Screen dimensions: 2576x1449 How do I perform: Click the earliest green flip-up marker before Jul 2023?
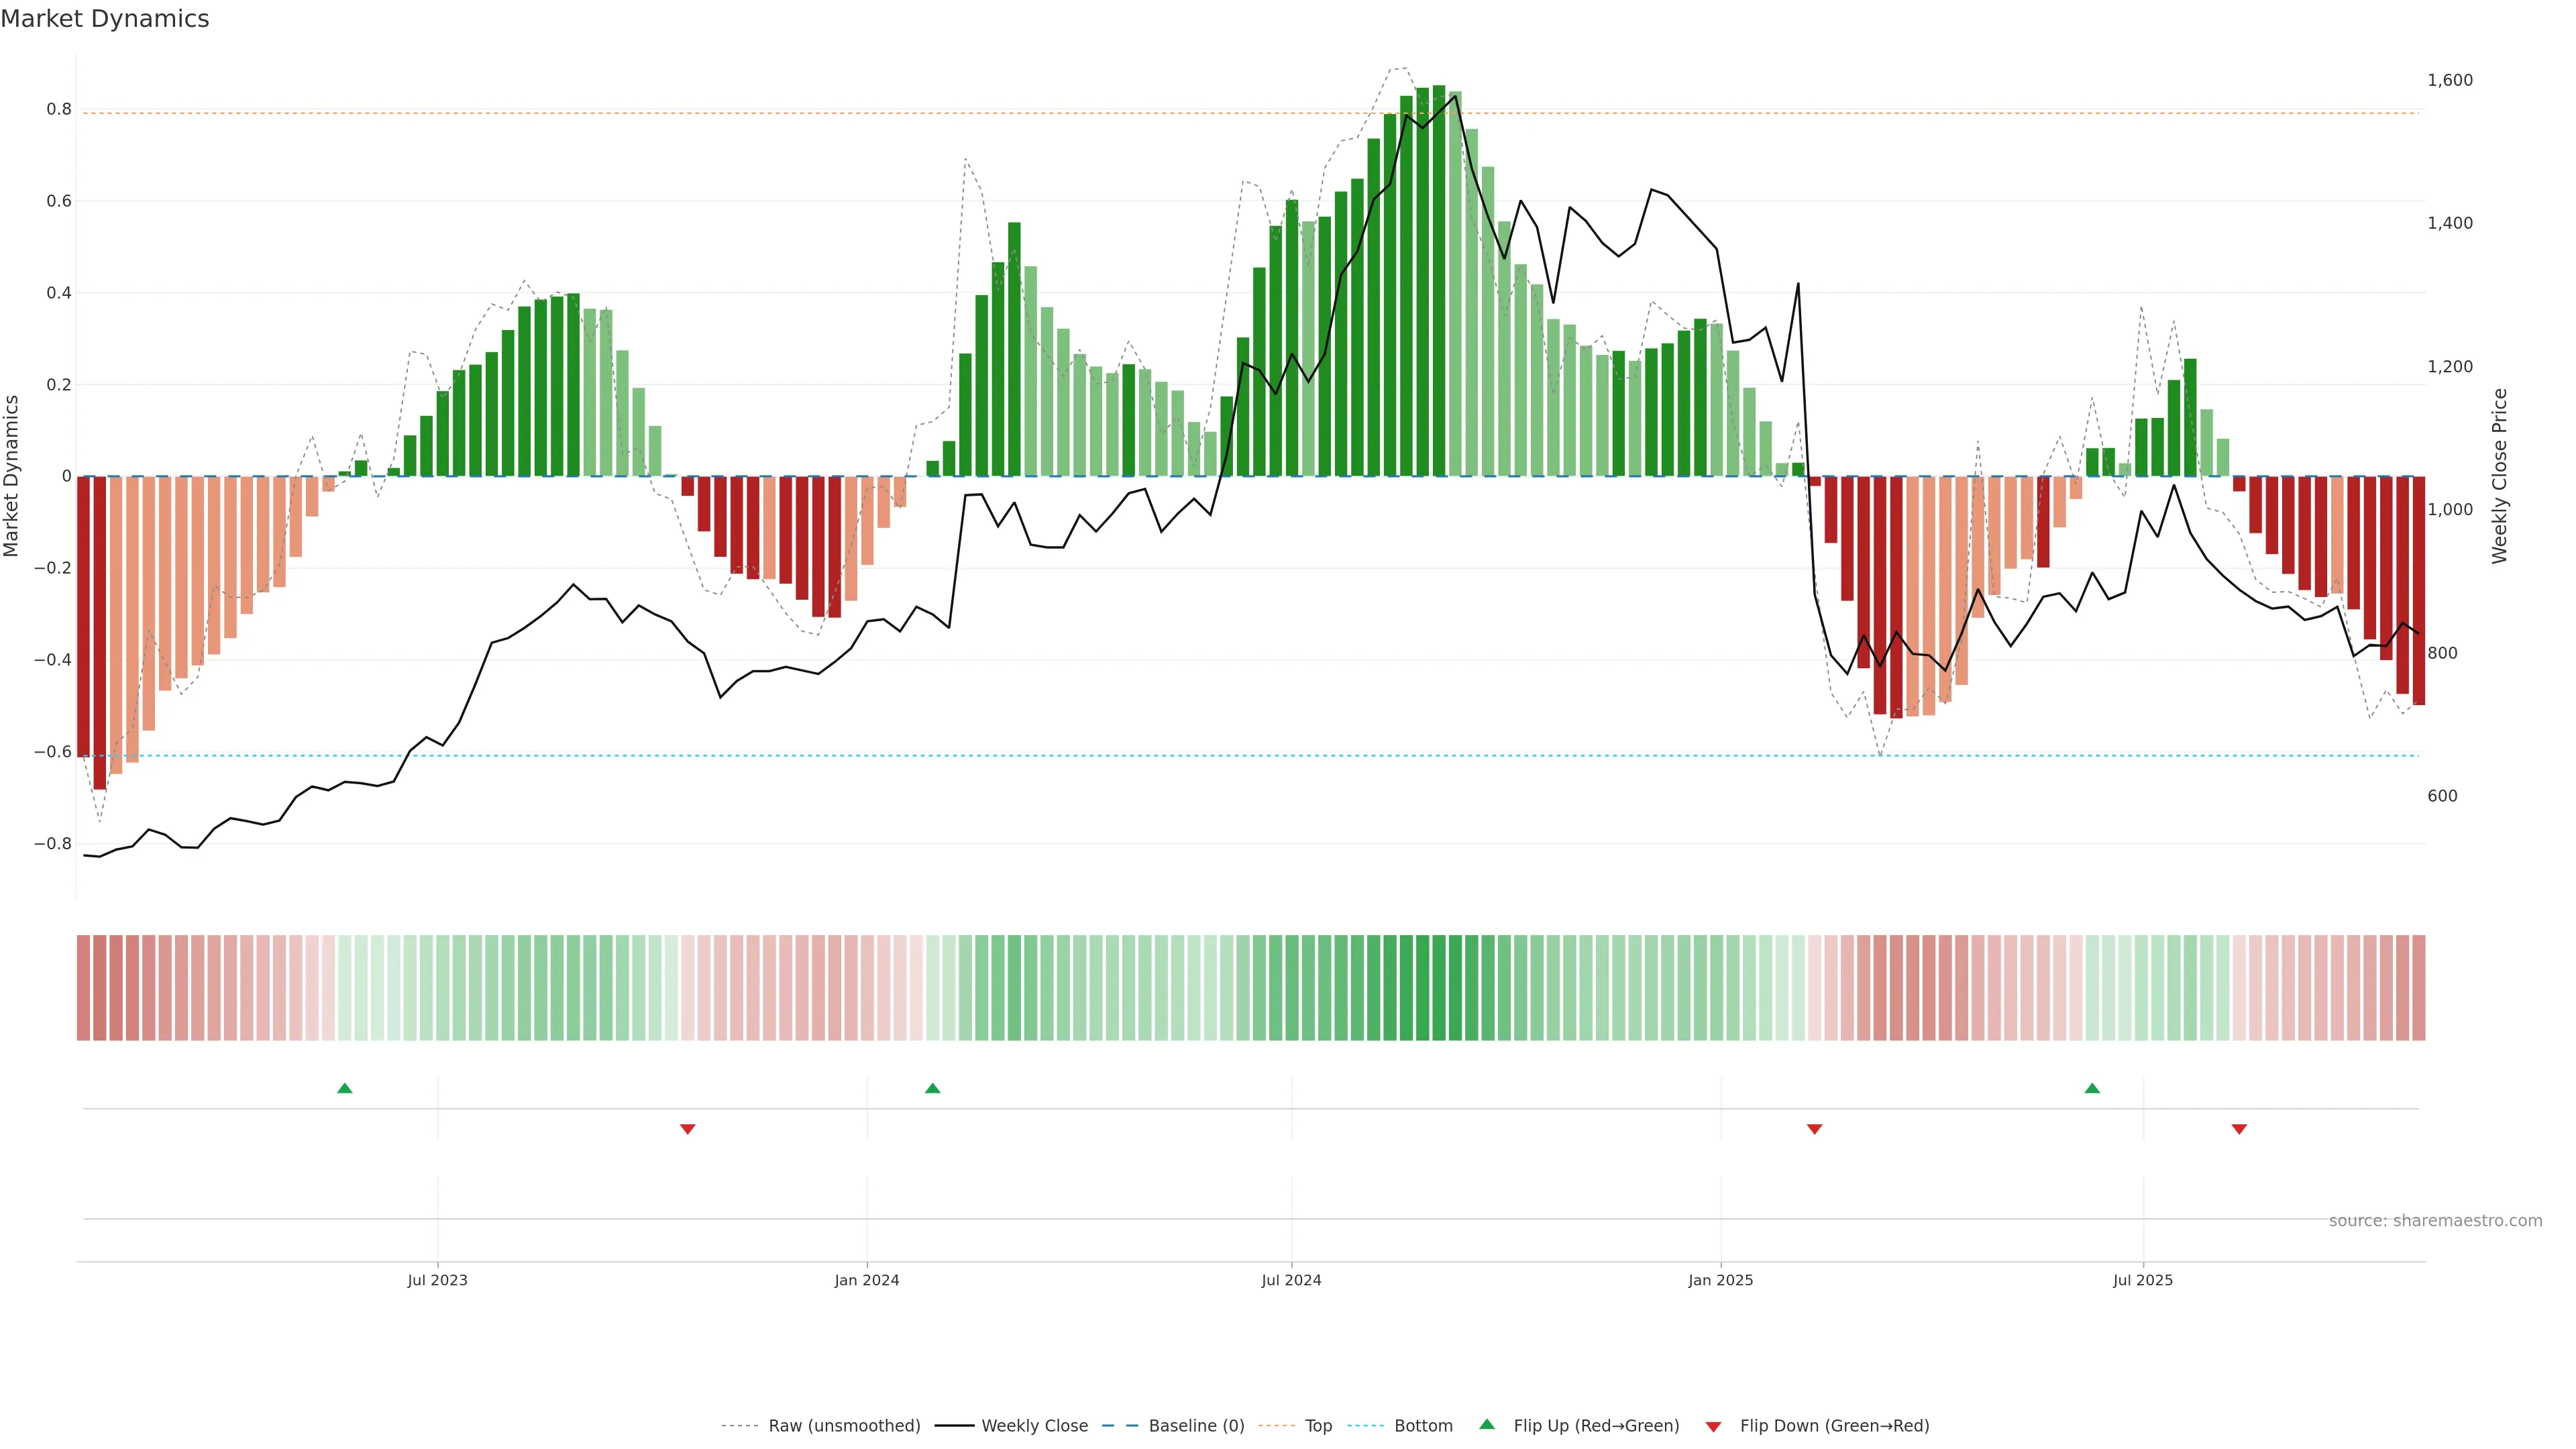pos(345,1088)
